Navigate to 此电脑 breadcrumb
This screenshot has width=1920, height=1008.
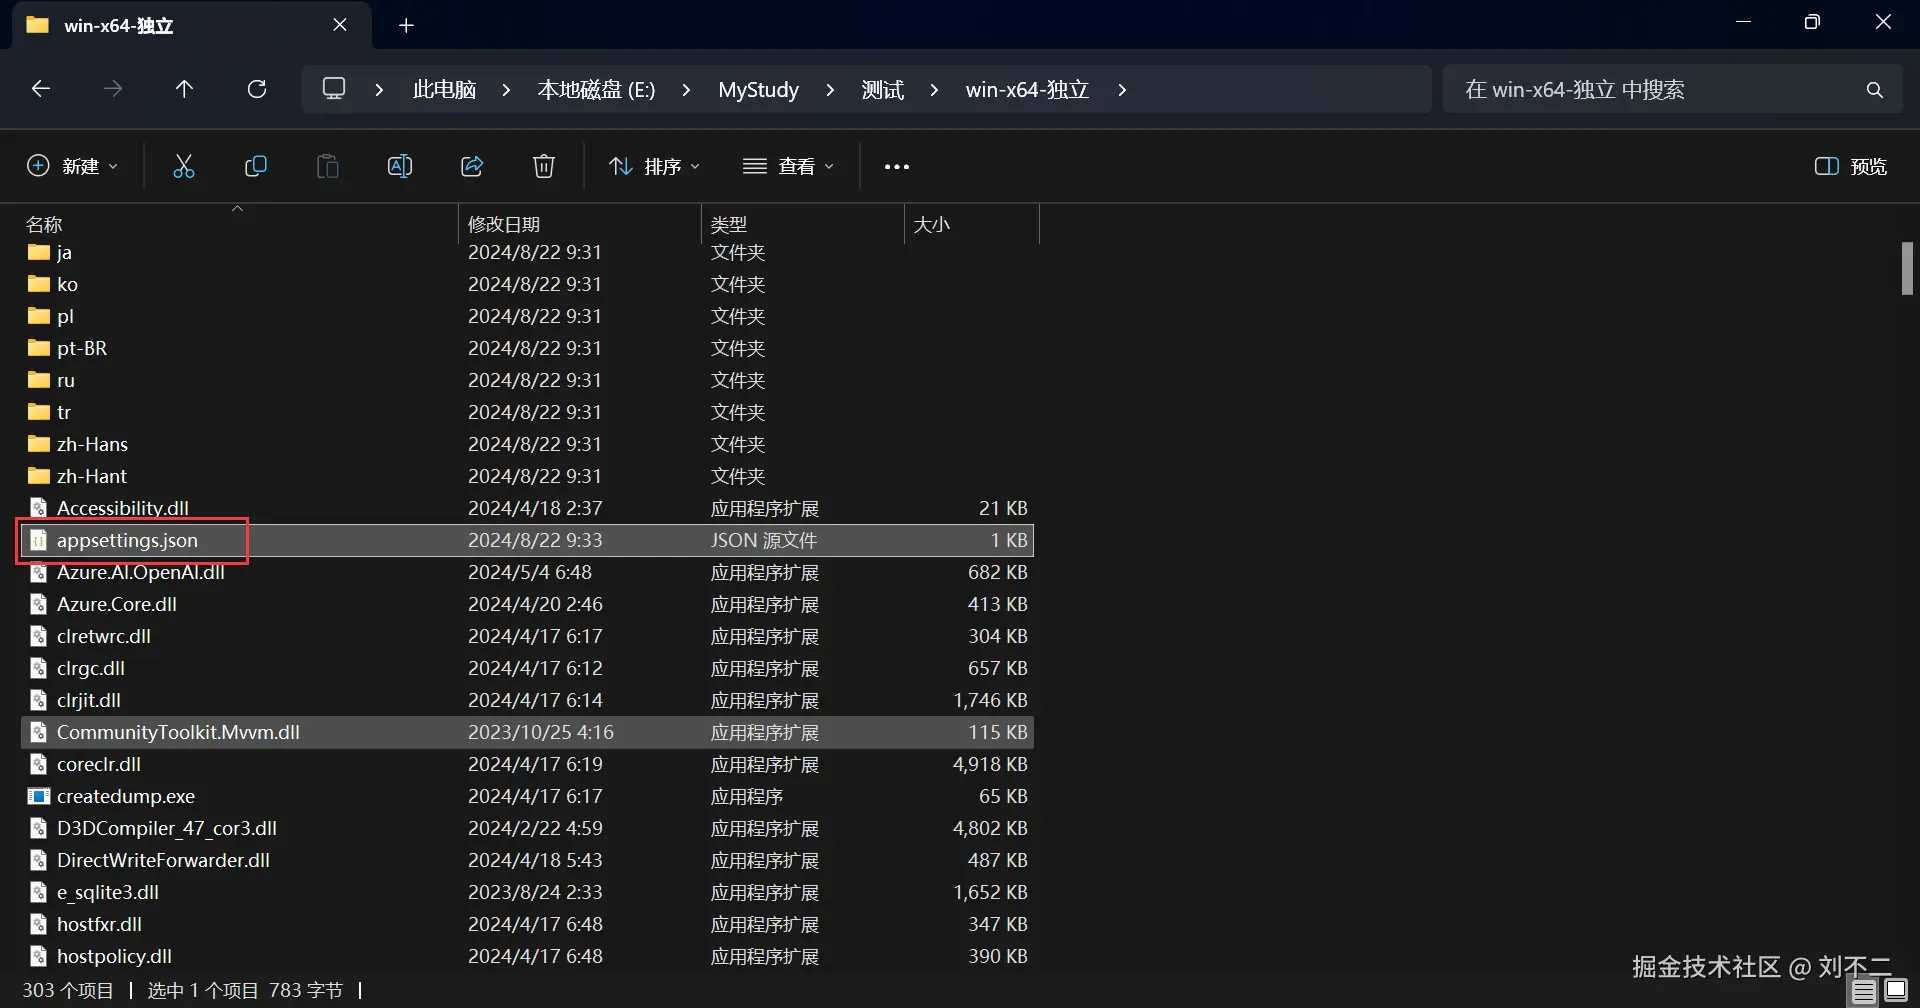444,90
